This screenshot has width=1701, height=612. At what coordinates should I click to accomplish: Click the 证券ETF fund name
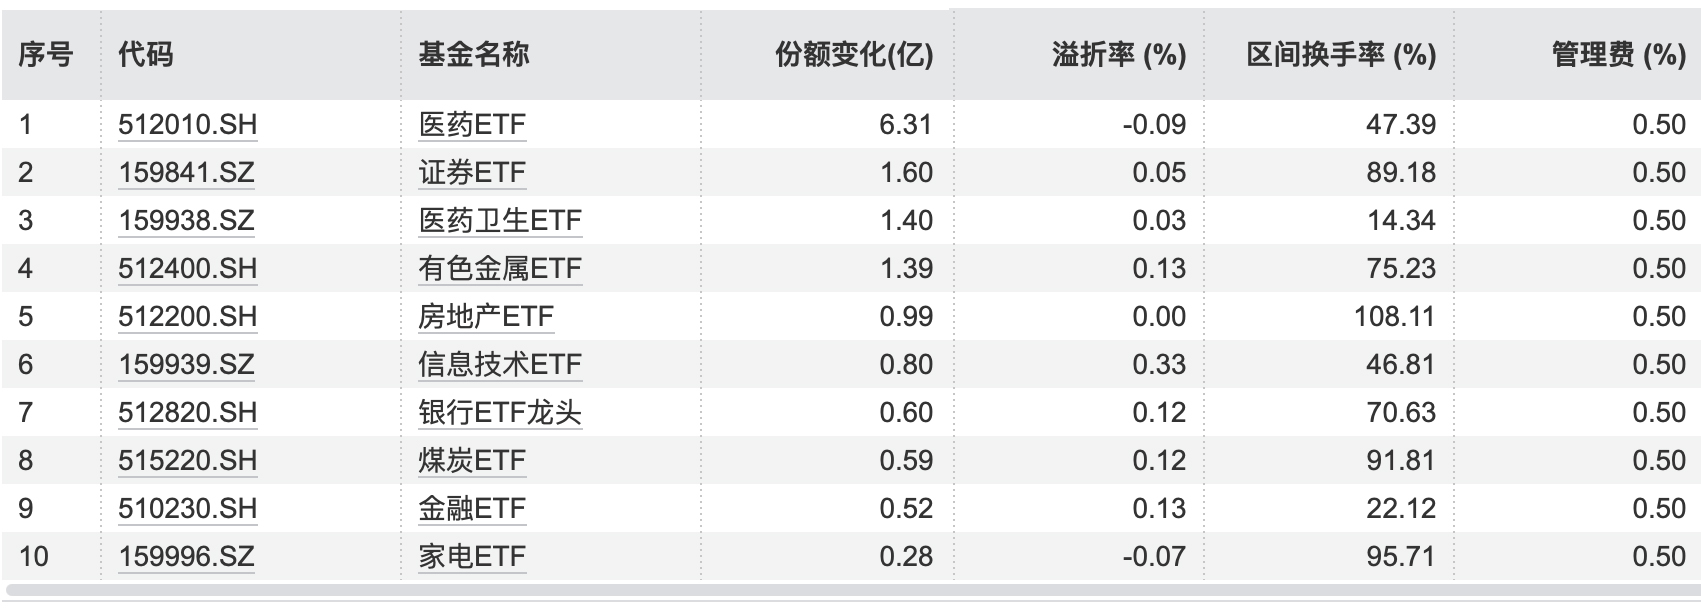pos(472,173)
